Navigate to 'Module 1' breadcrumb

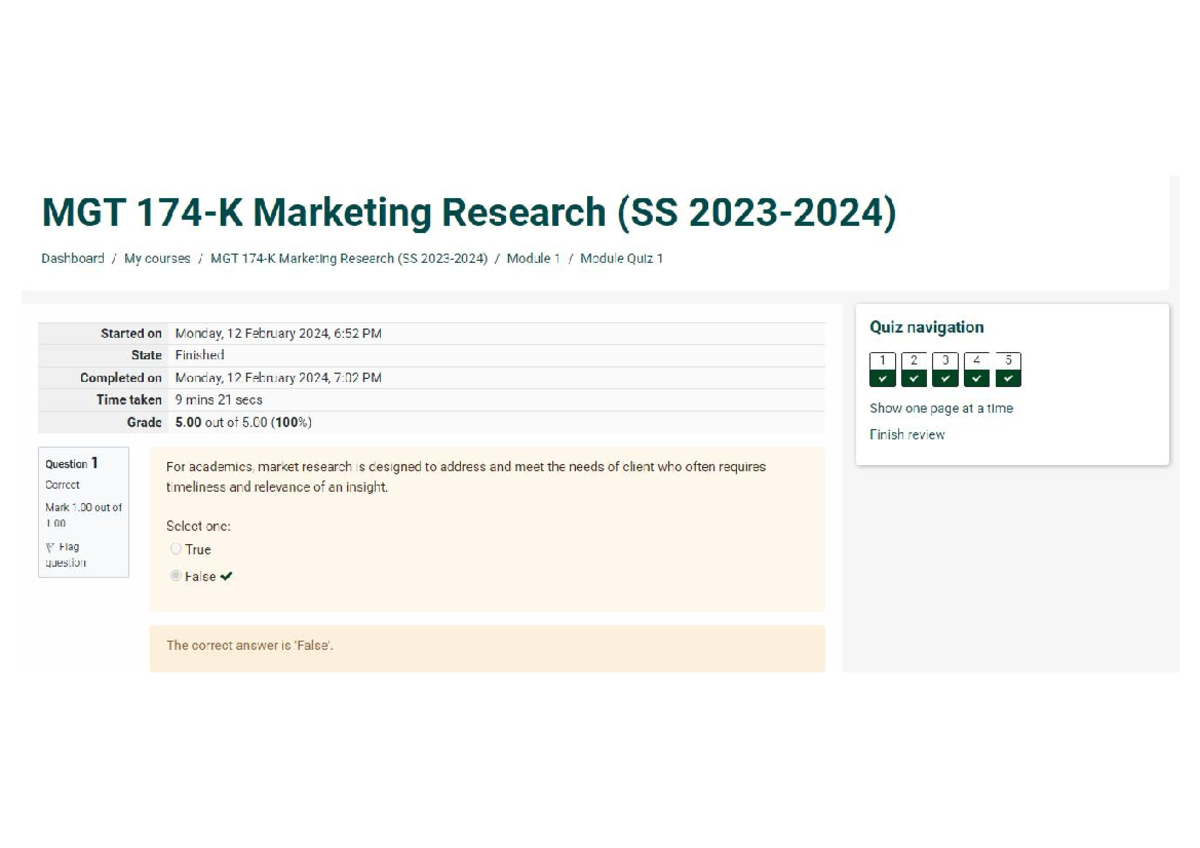tap(534, 258)
